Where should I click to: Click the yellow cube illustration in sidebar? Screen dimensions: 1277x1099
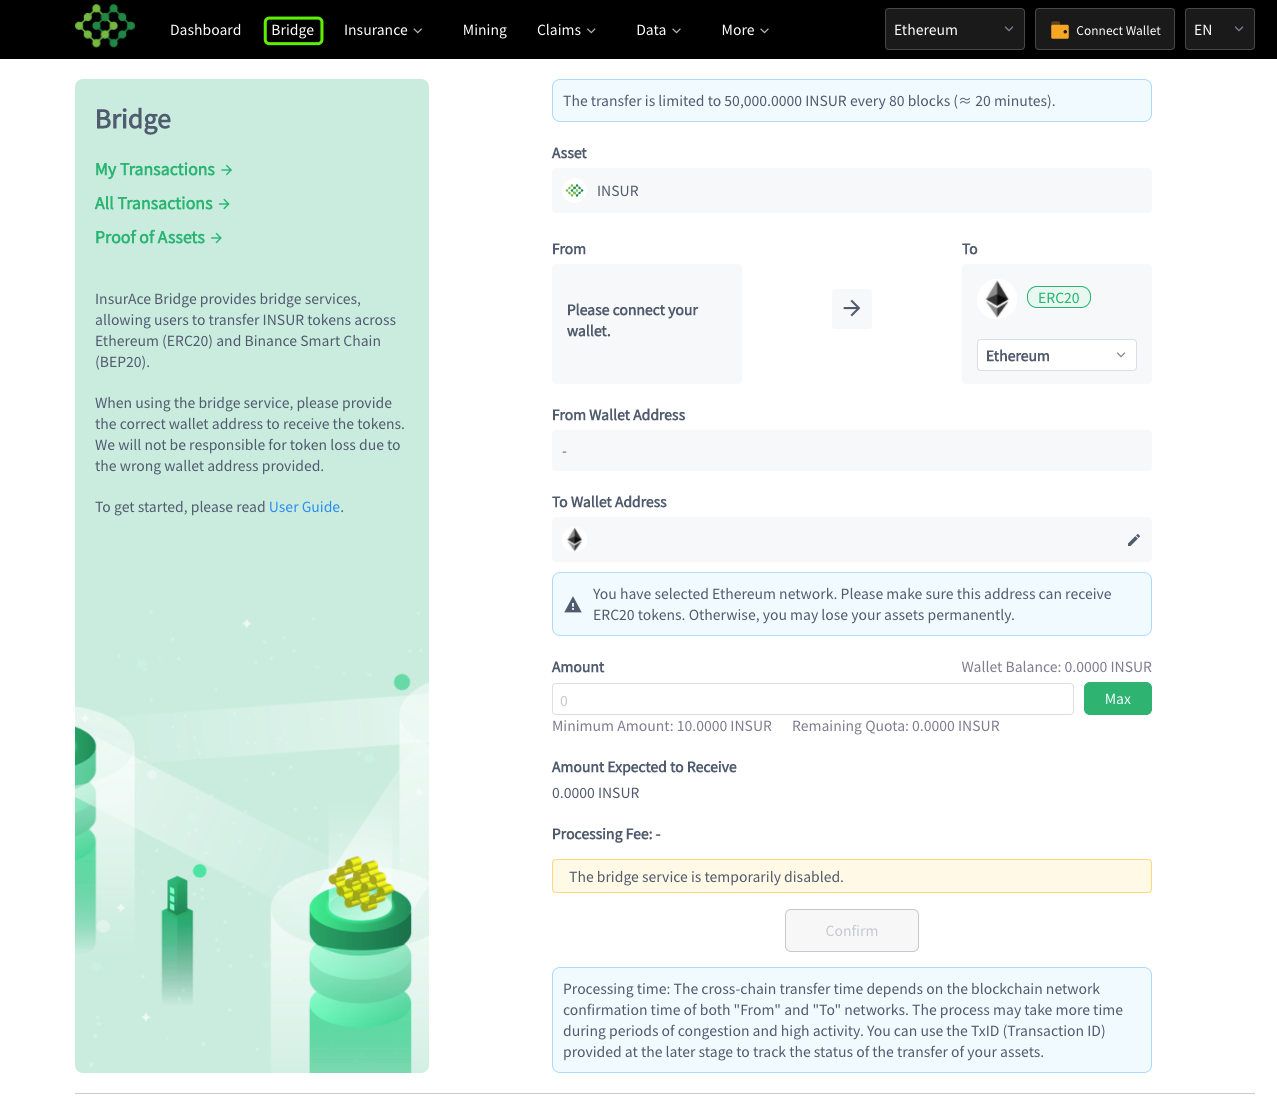[361, 884]
